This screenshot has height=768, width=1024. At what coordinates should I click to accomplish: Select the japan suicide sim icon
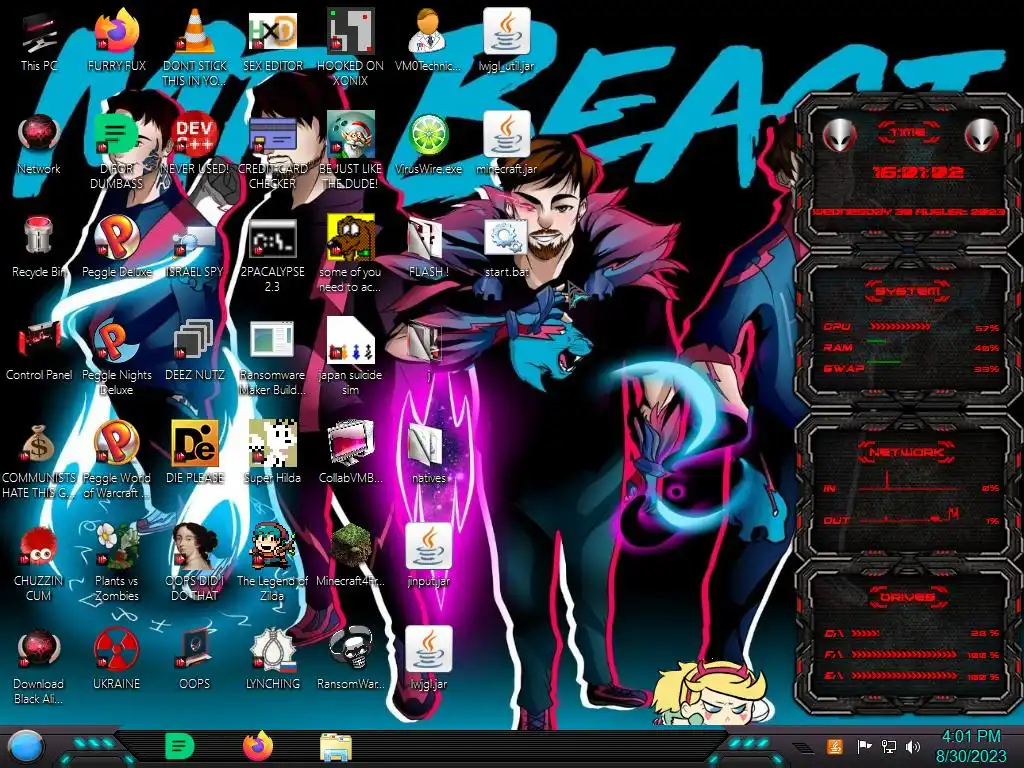pos(351,340)
